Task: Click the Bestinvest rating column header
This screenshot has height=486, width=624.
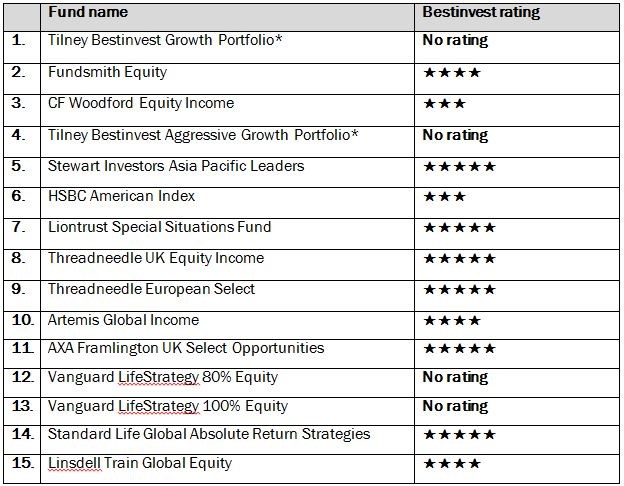Action: 481,12
